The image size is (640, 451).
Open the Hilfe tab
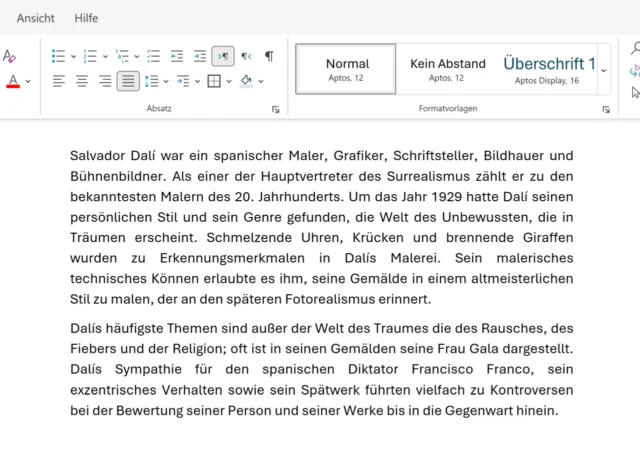86,18
